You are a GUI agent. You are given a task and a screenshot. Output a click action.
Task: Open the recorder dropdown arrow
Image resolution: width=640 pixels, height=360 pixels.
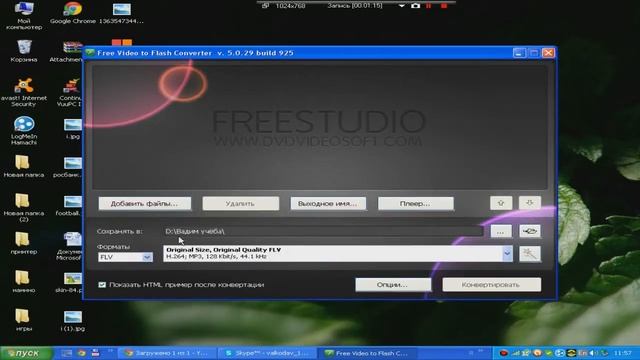click(402, 6)
